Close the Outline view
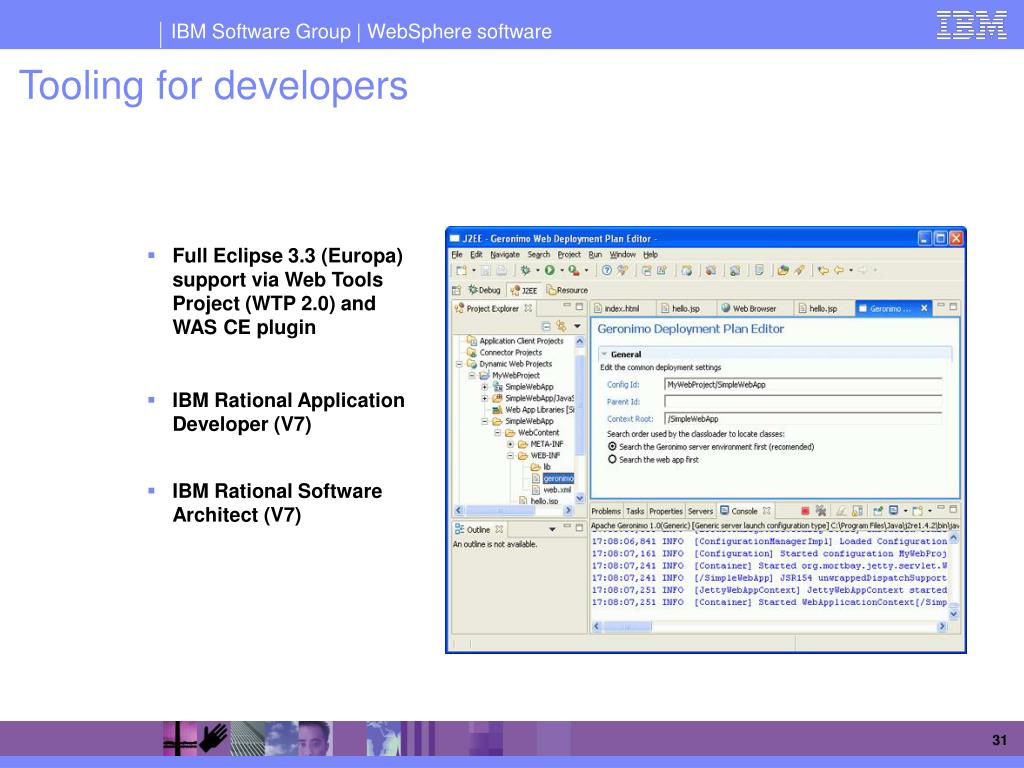This screenshot has width=1024, height=768. 499,530
